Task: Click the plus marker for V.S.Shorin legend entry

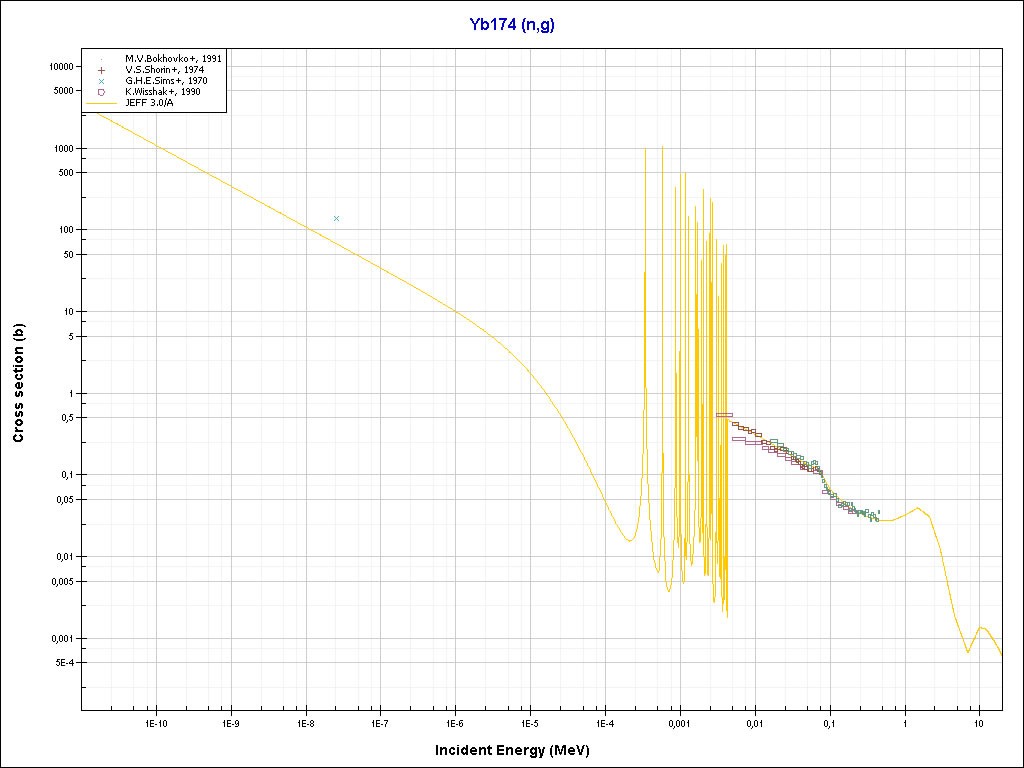Action: click(102, 70)
